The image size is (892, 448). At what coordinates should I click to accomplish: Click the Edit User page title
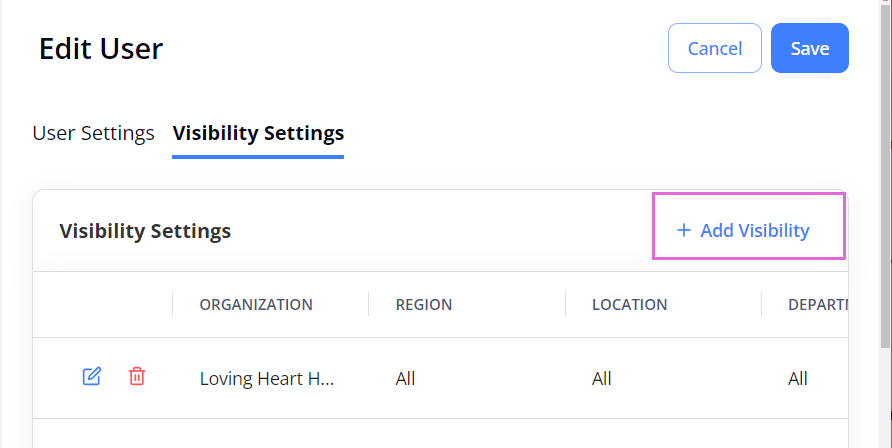(x=101, y=48)
